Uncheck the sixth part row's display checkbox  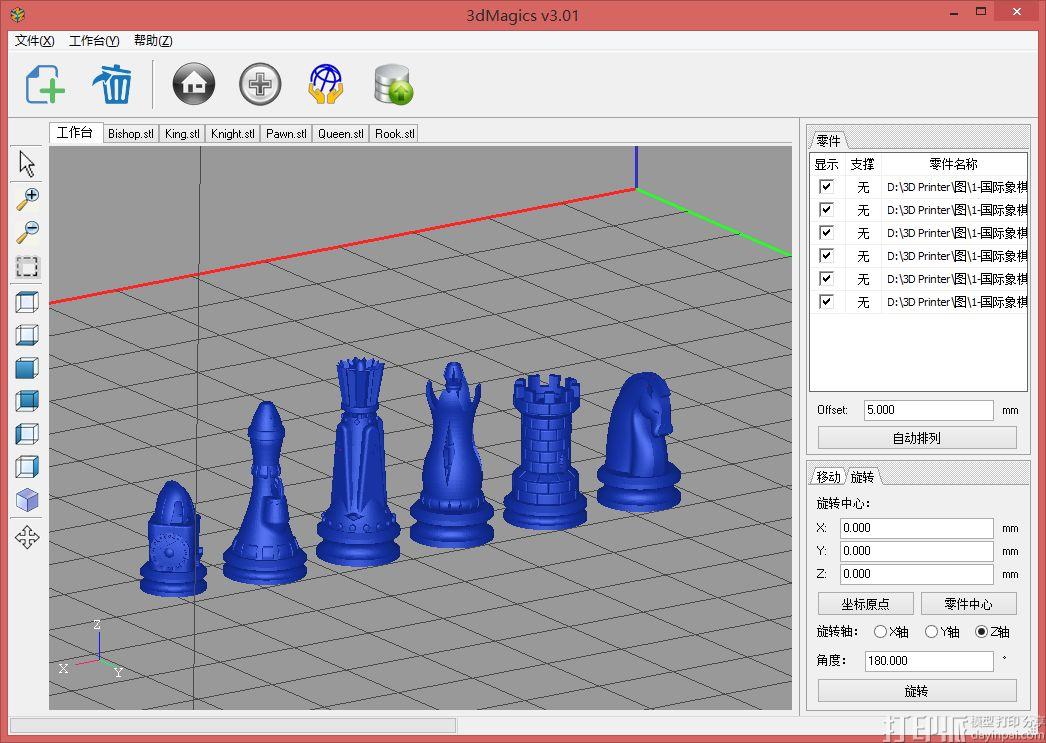tap(826, 301)
